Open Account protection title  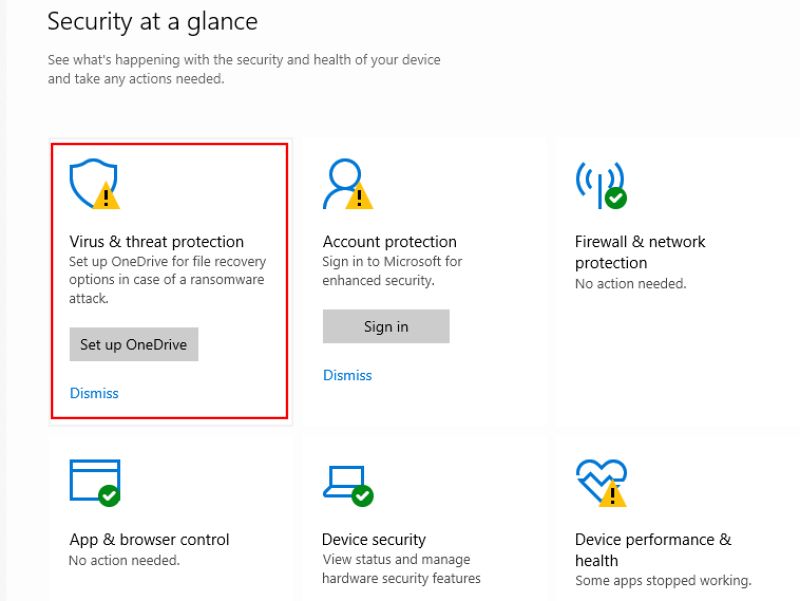click(390, 241)
